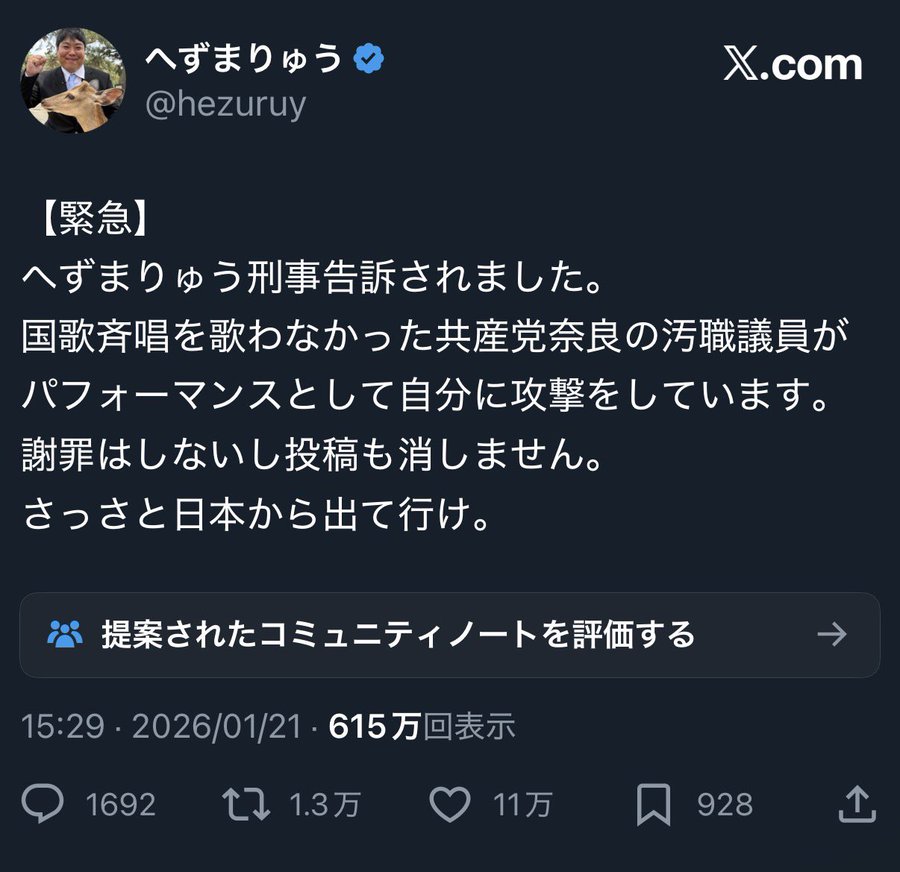
Task: Click the X.com logo
Action: 792,65
